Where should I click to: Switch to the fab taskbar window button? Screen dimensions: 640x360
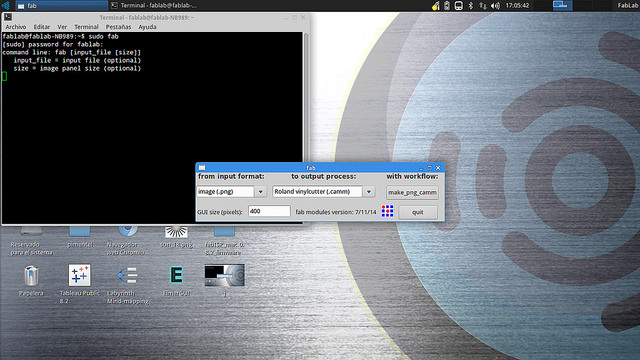point(61,5)
